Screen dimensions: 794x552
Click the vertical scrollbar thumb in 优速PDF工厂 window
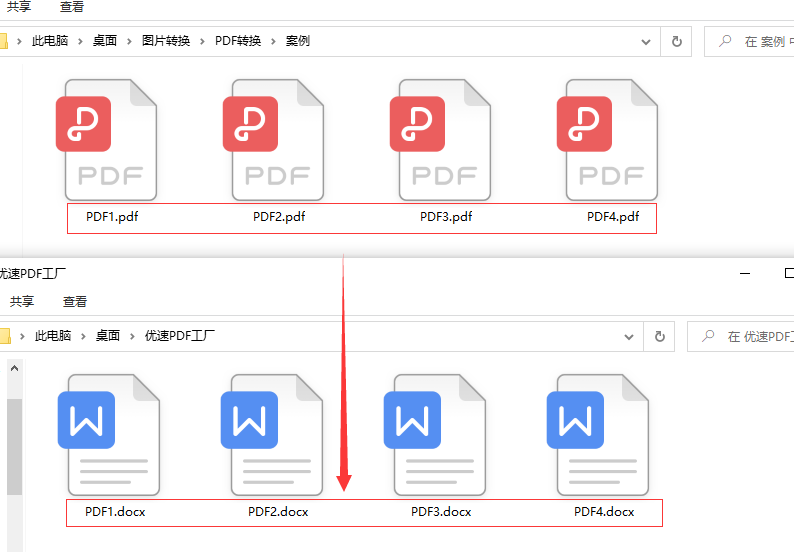point(14,447)
